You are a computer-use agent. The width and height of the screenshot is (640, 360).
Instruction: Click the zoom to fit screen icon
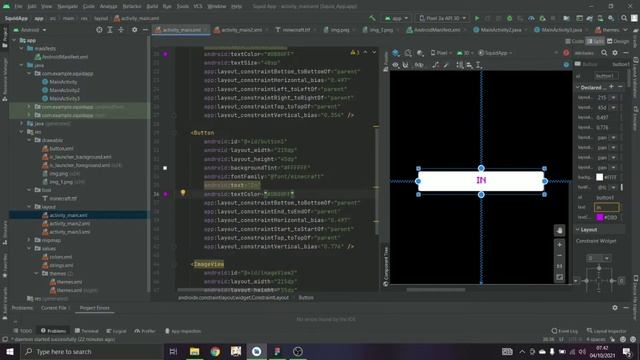click(560, 278)
